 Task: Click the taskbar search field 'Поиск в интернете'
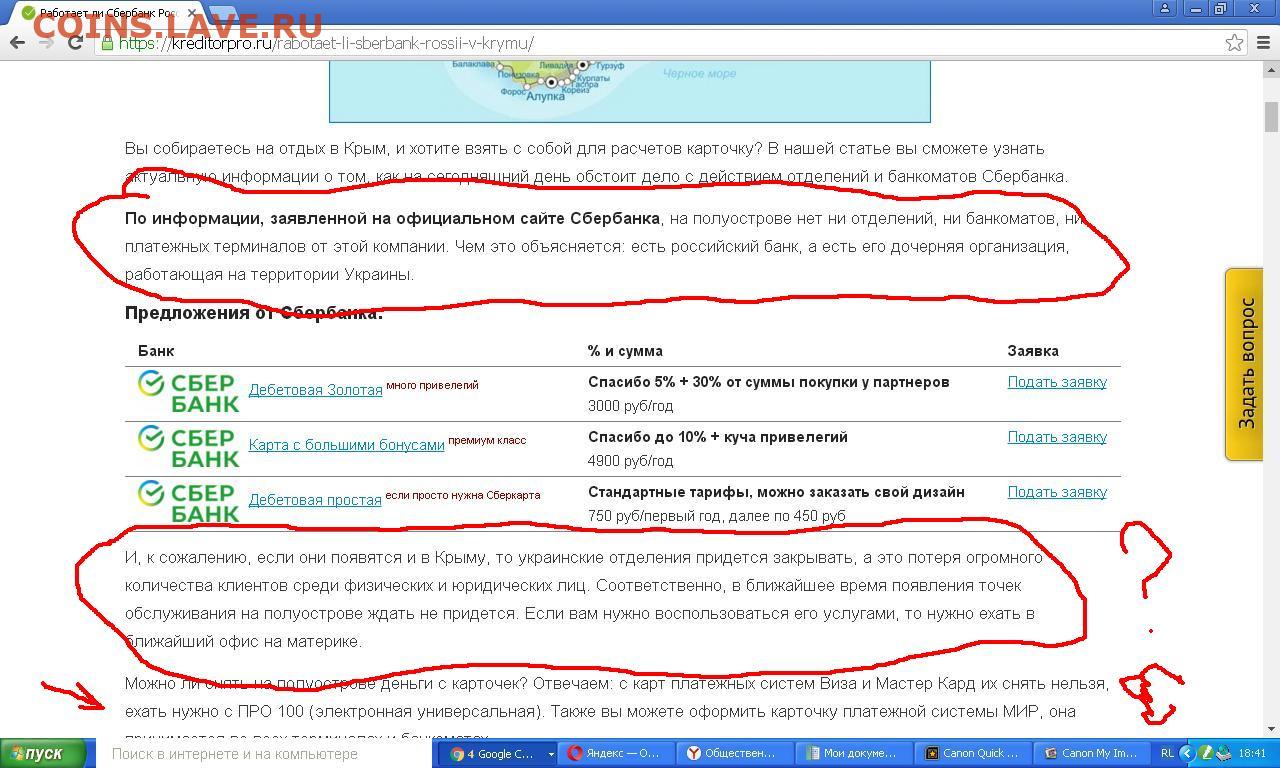pos(262,754)
